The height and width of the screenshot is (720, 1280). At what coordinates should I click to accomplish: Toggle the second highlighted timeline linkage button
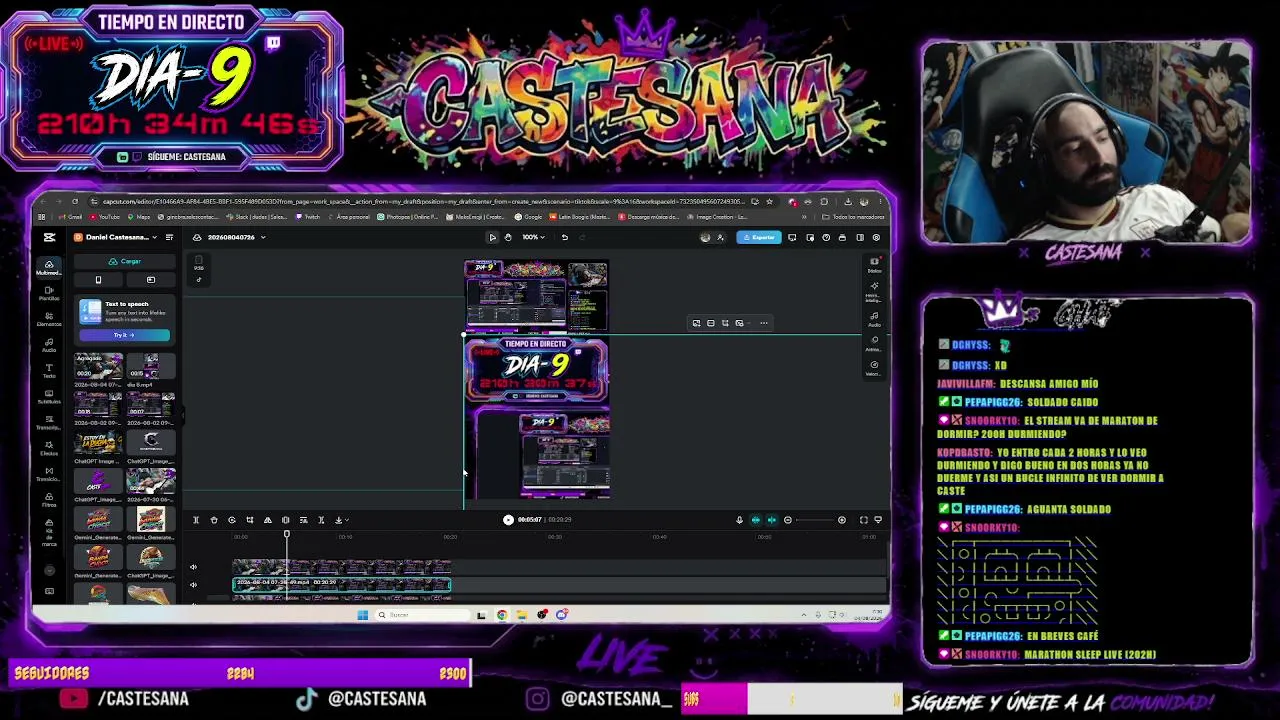(772, 520)
